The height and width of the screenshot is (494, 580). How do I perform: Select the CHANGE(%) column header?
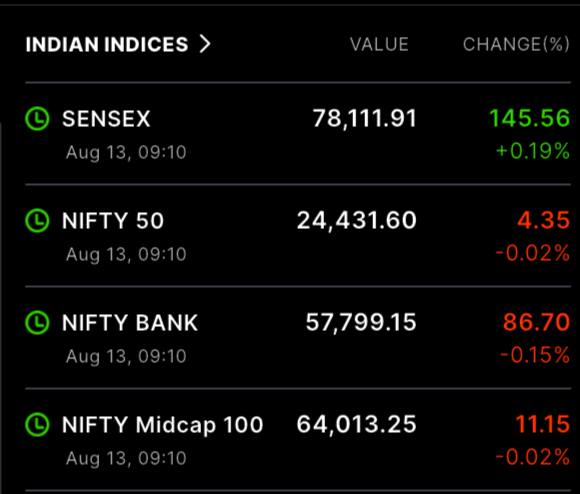(x=516, y=44)
